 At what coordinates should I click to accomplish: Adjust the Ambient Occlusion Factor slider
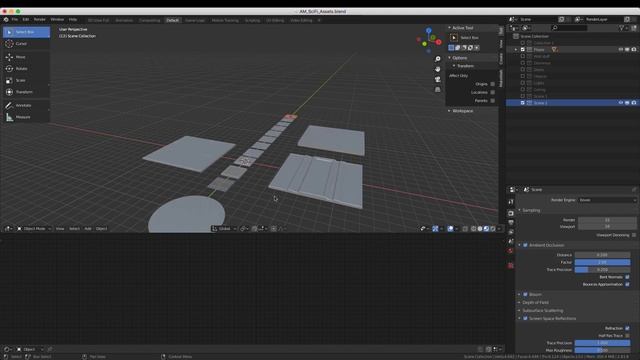(x=602, y=262)
